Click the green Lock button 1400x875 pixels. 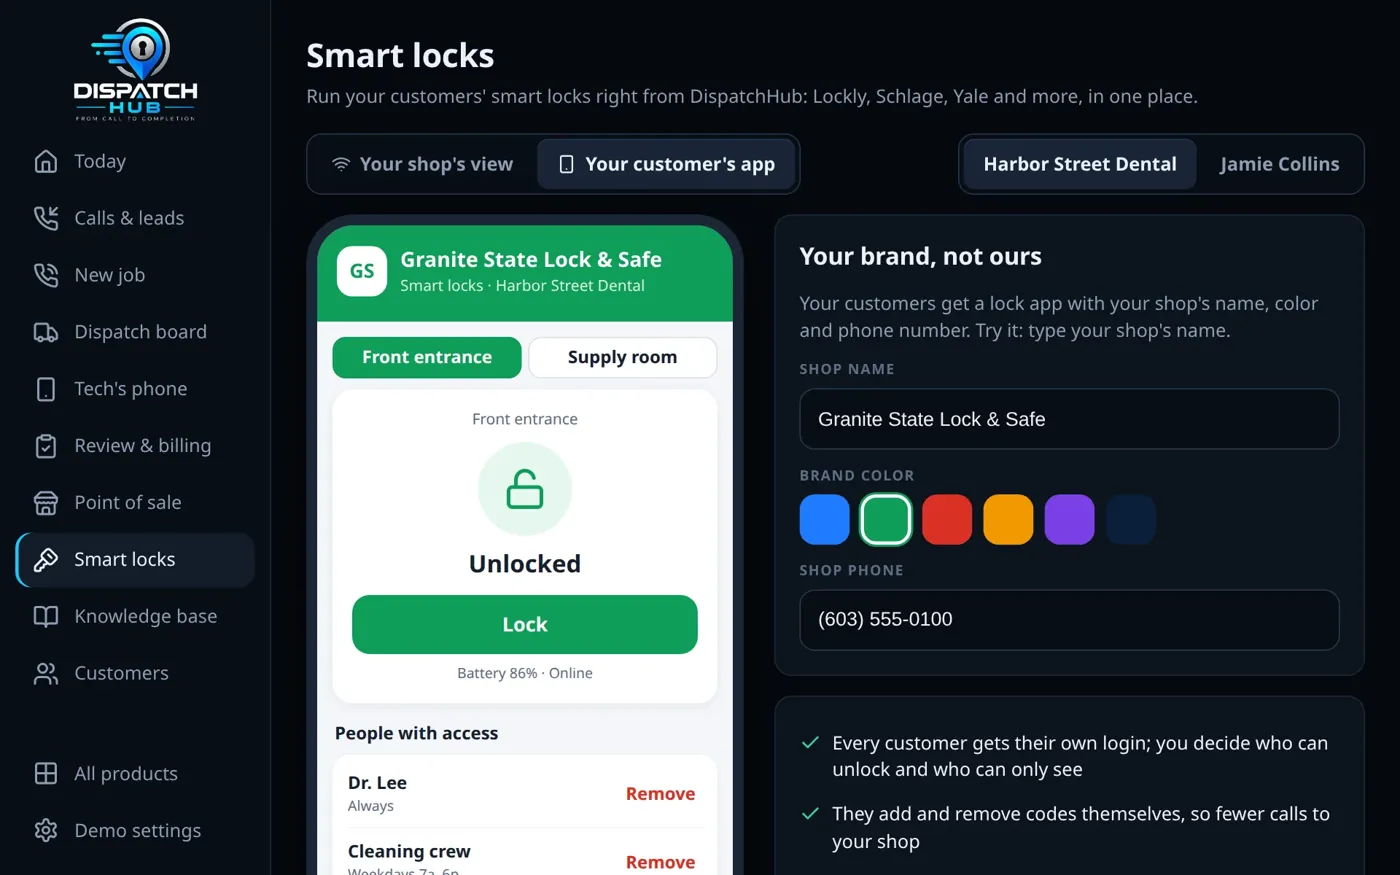tap(525, 625)
